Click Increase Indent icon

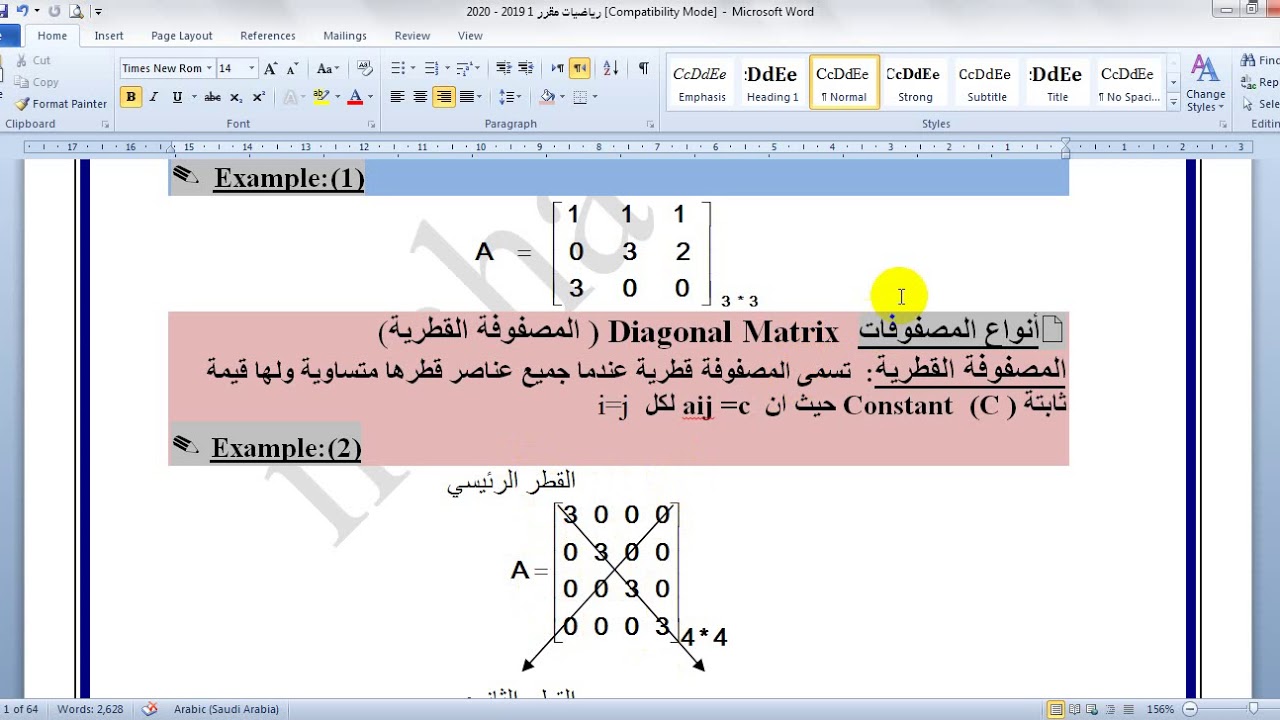click(x=526, y=68)
